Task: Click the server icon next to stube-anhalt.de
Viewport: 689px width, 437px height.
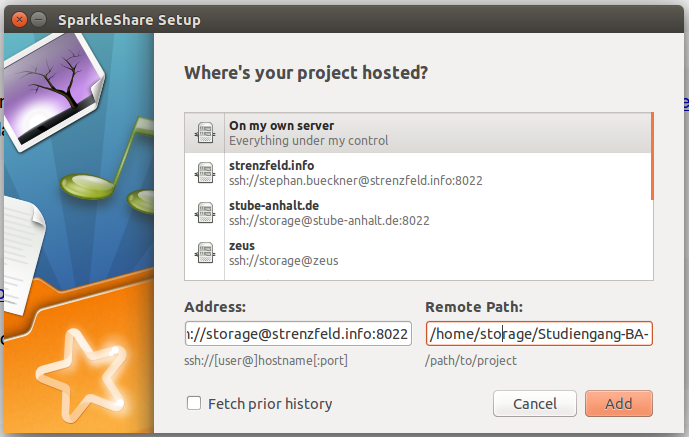Action: pos(206,212)
